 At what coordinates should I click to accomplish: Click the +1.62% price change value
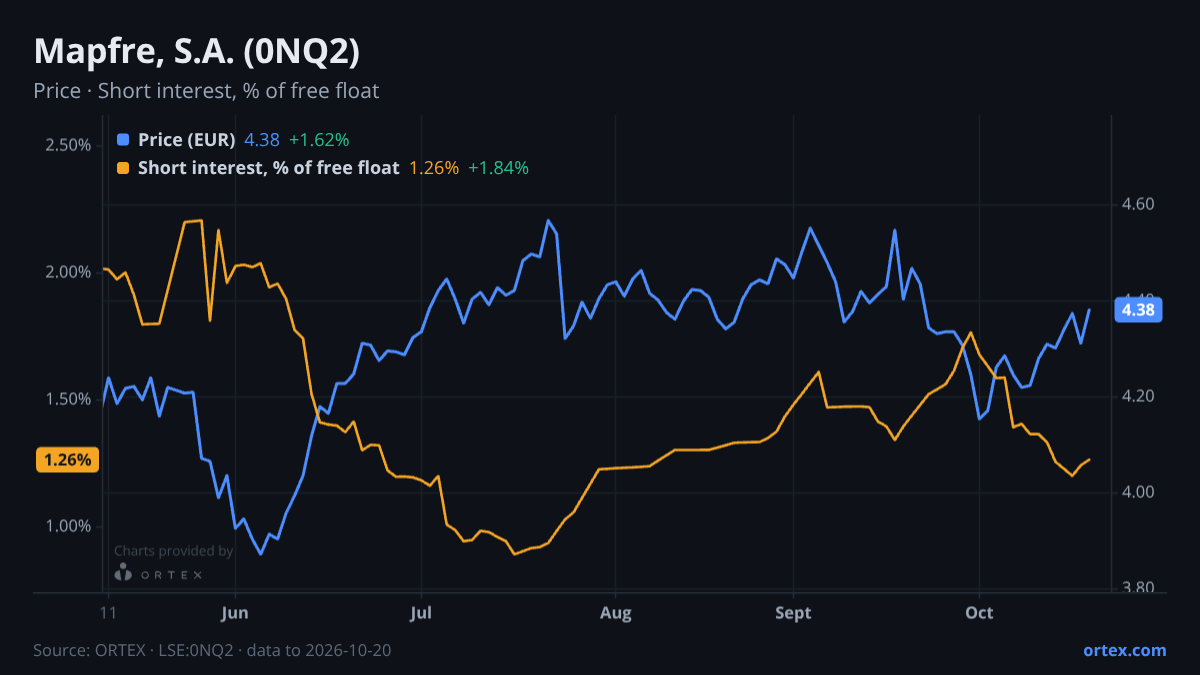click(319, 140)
